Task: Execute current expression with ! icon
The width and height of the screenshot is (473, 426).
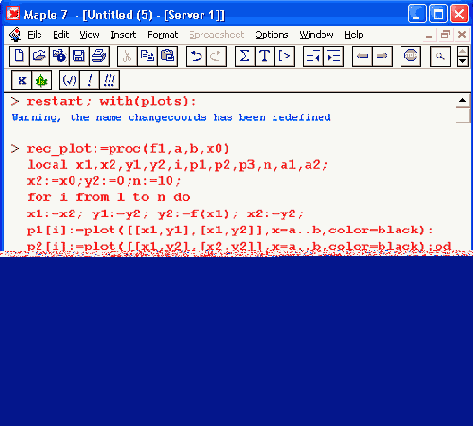Action: pyautogui.click(x=89, y=80)
